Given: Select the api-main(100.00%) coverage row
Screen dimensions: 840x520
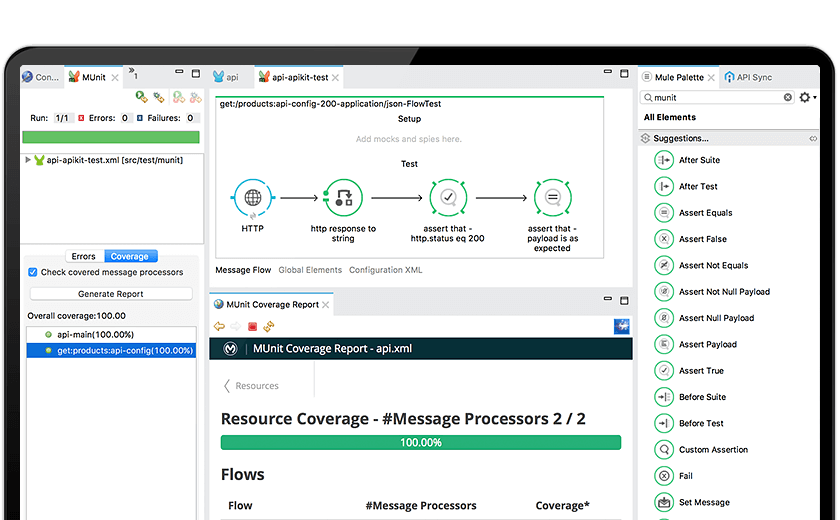Looking at the screenshot, I should [x=111, y=334].
